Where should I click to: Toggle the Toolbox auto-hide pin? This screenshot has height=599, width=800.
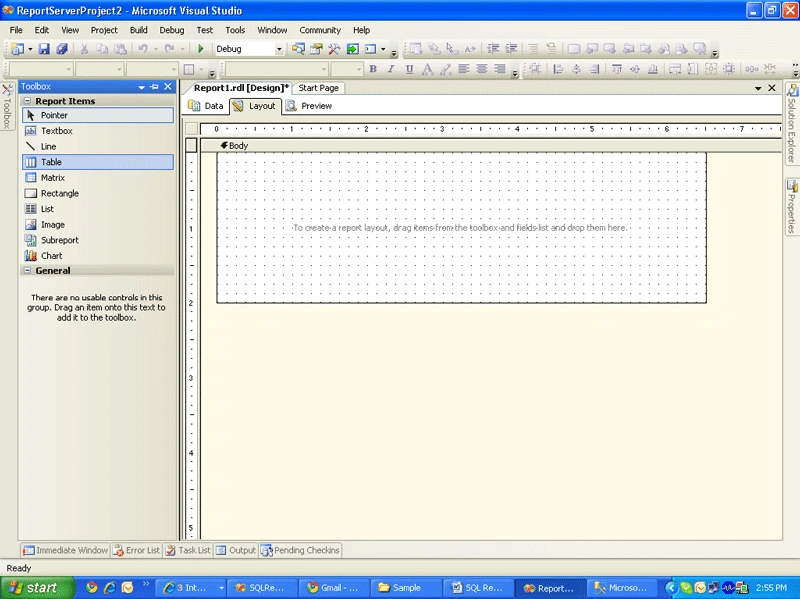click(x=155, y=87)
